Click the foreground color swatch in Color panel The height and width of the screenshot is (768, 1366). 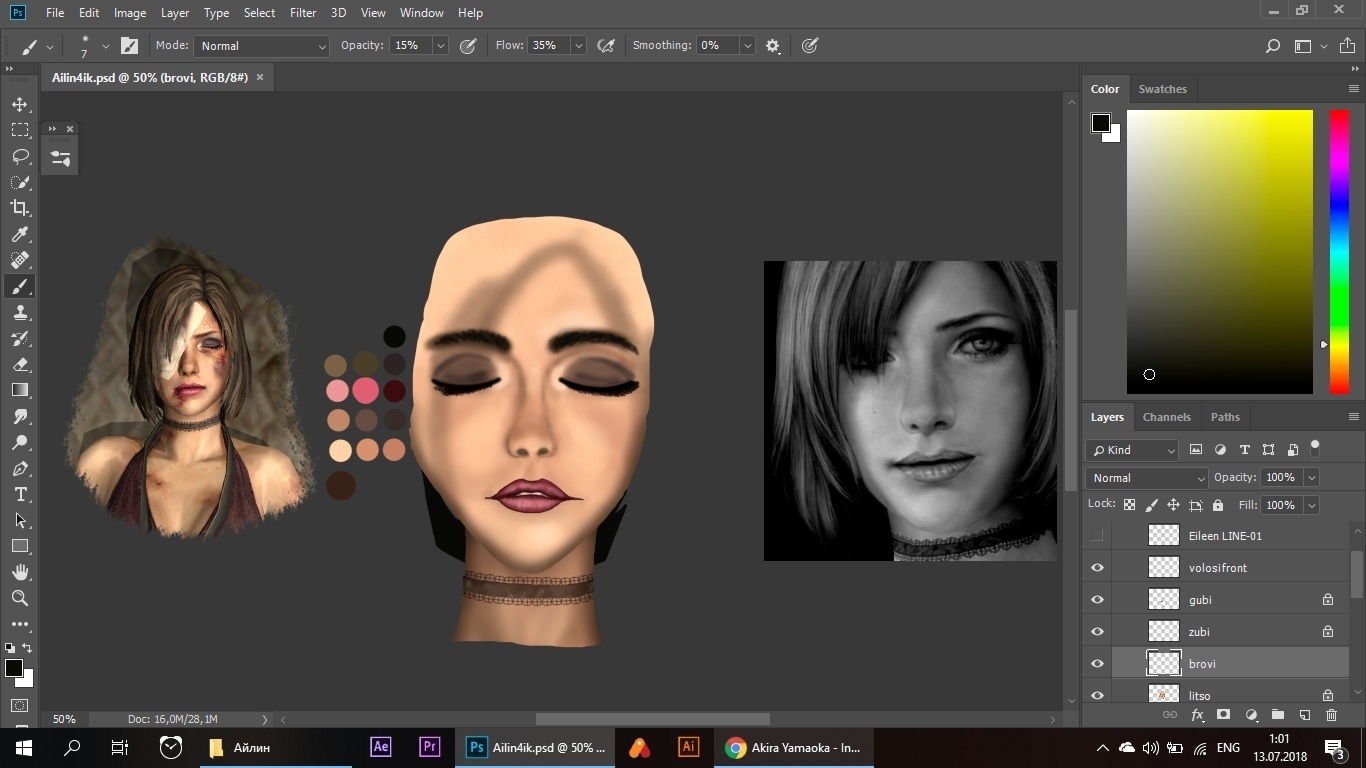click(1101, 123)
